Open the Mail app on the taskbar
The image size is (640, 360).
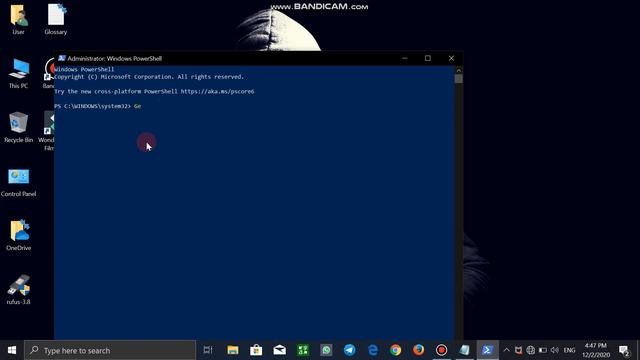click(280, 350)
